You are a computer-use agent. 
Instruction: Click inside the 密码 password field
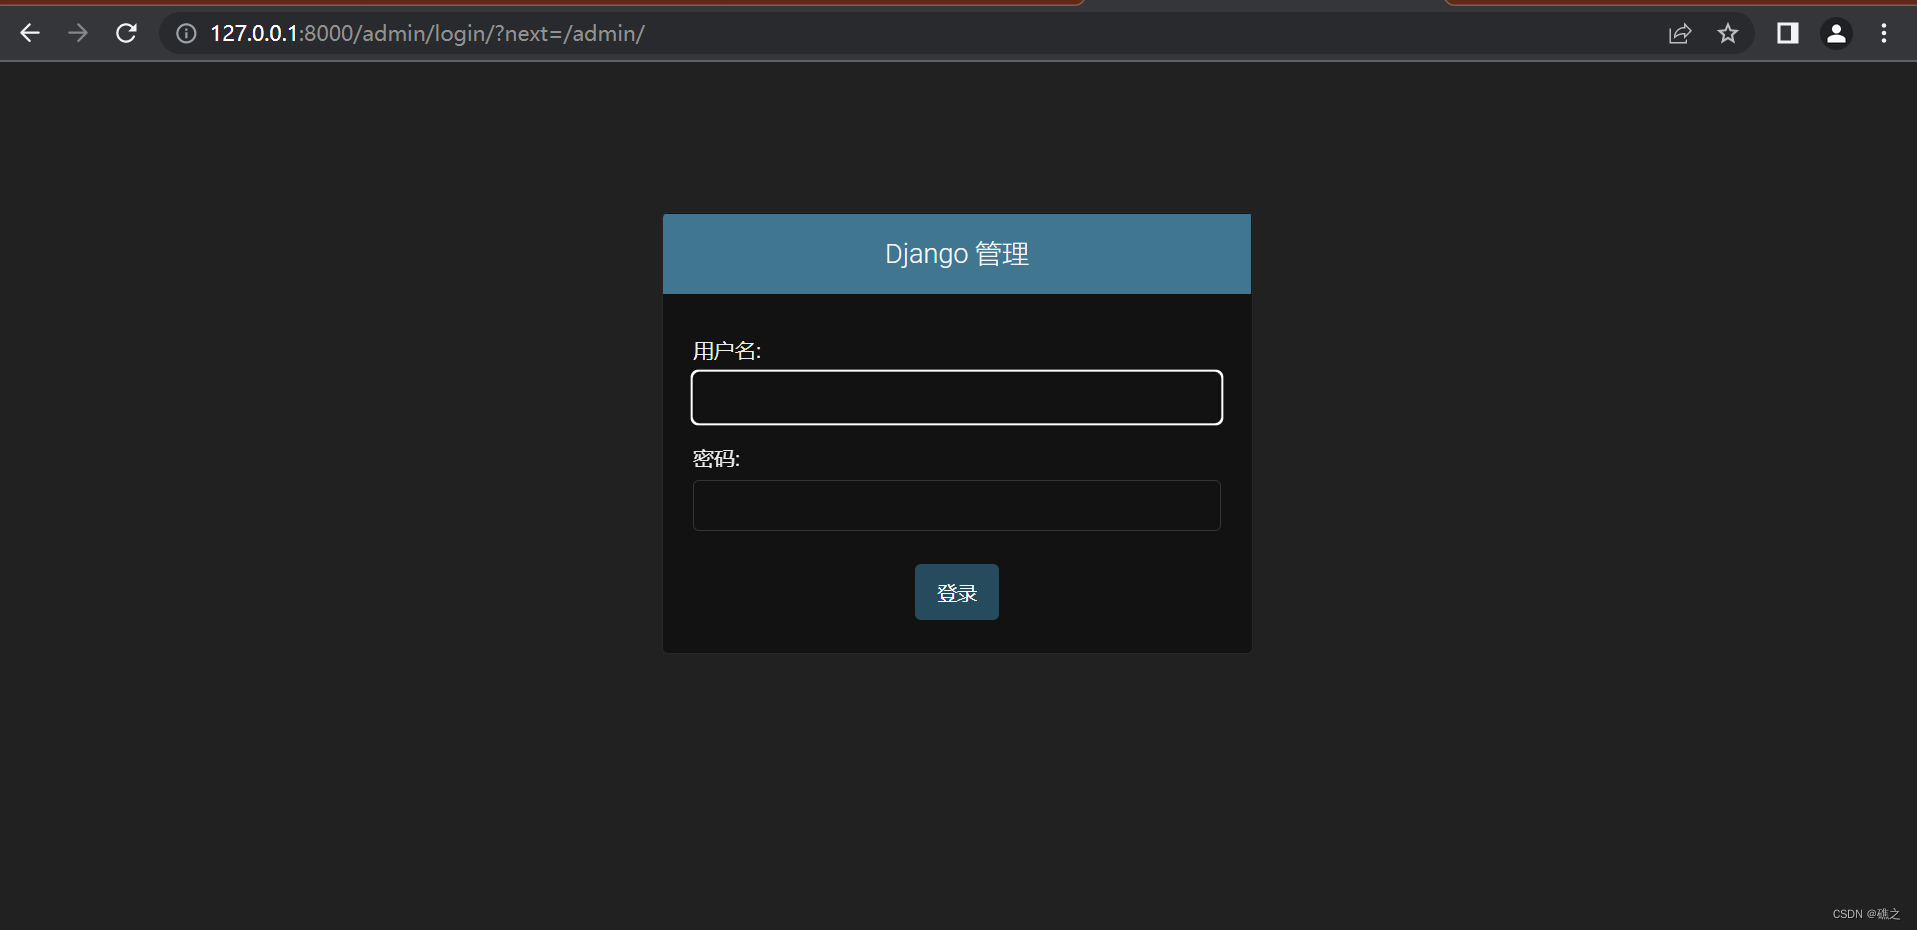[956, 505]
